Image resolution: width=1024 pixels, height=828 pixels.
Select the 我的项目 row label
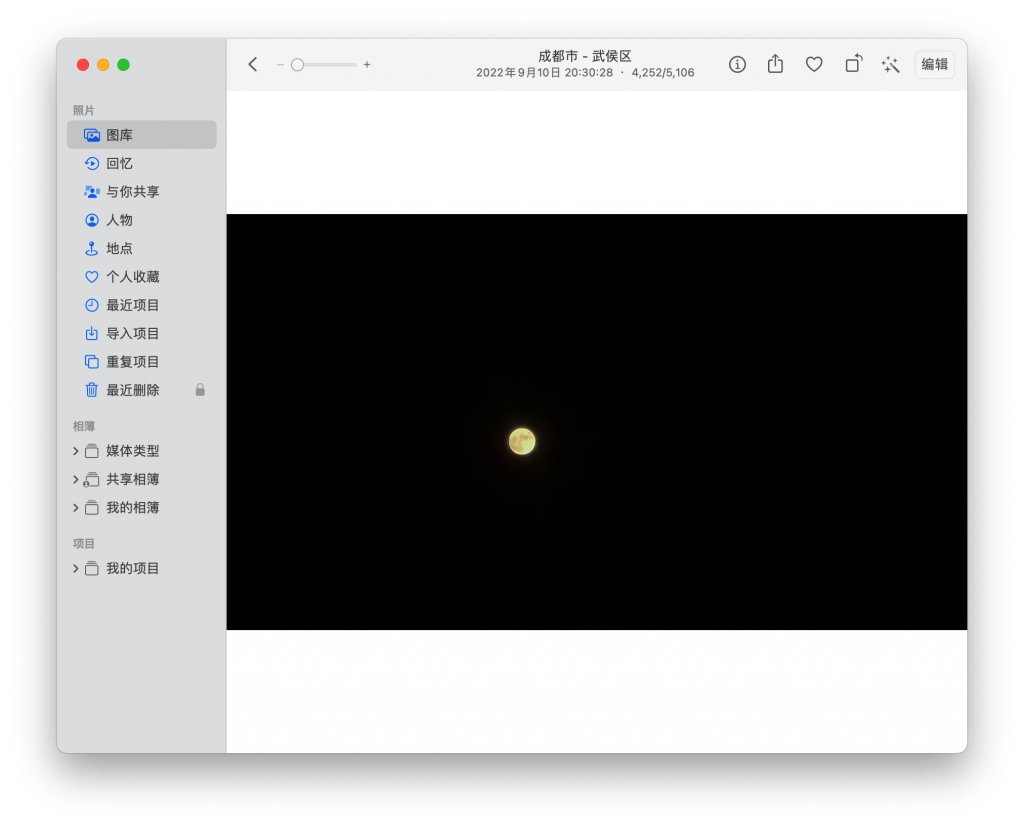(133, 568)
